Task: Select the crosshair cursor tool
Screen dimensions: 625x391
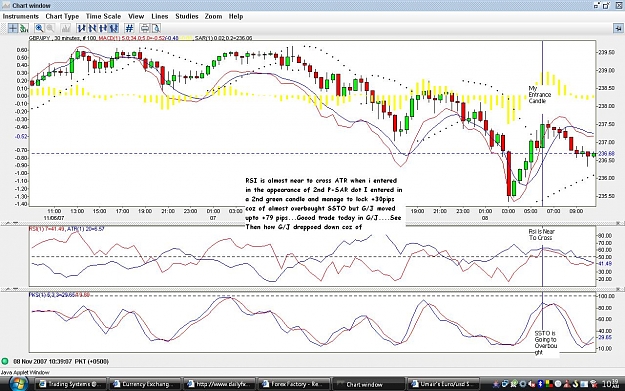Action: (13, 28)
